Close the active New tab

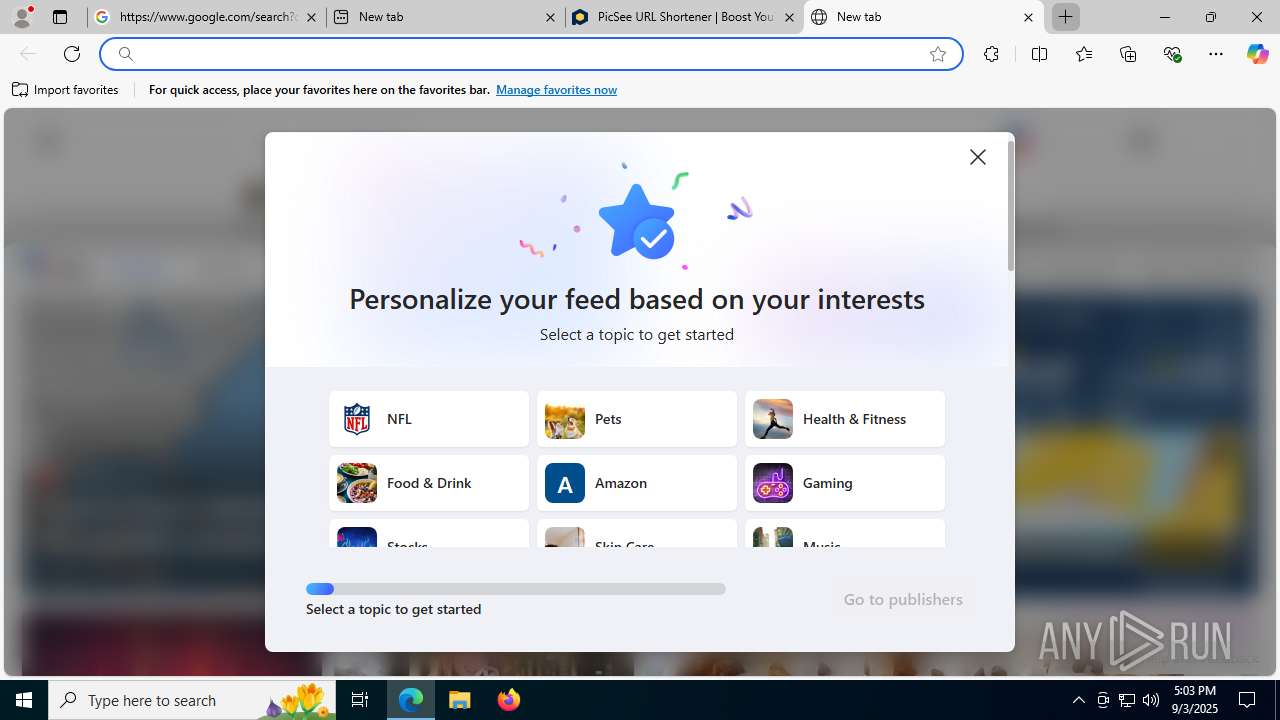click(x=1028, y=17)
